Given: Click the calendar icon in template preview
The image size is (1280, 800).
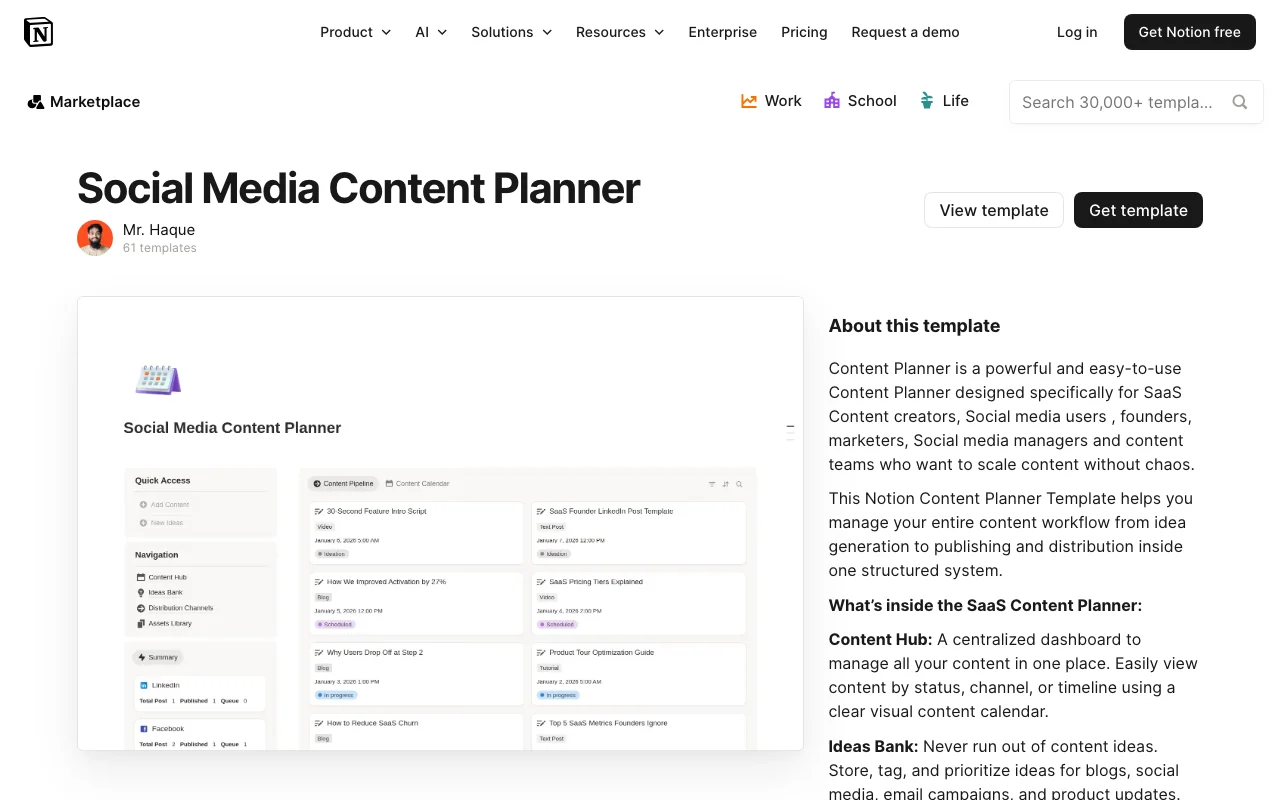Looking at the screenshot, I should pos(158,380).
